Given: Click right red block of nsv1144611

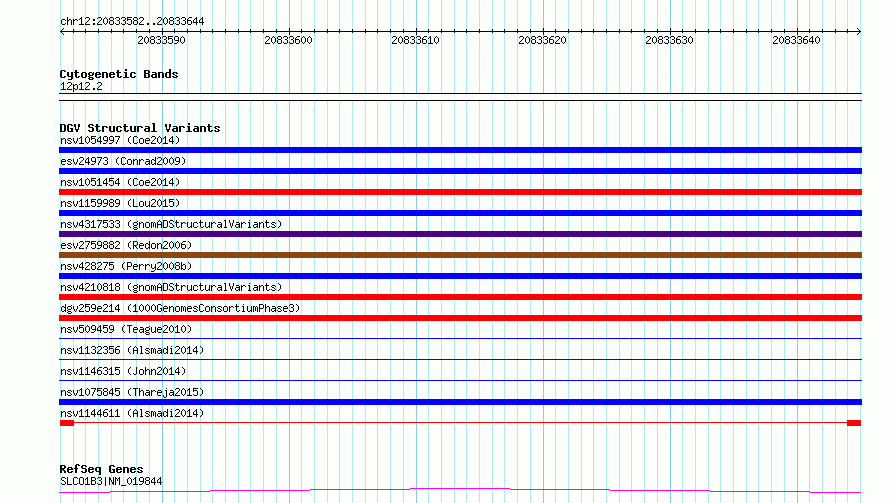Looking at the screenshot, I should click(x=854, y=423).
